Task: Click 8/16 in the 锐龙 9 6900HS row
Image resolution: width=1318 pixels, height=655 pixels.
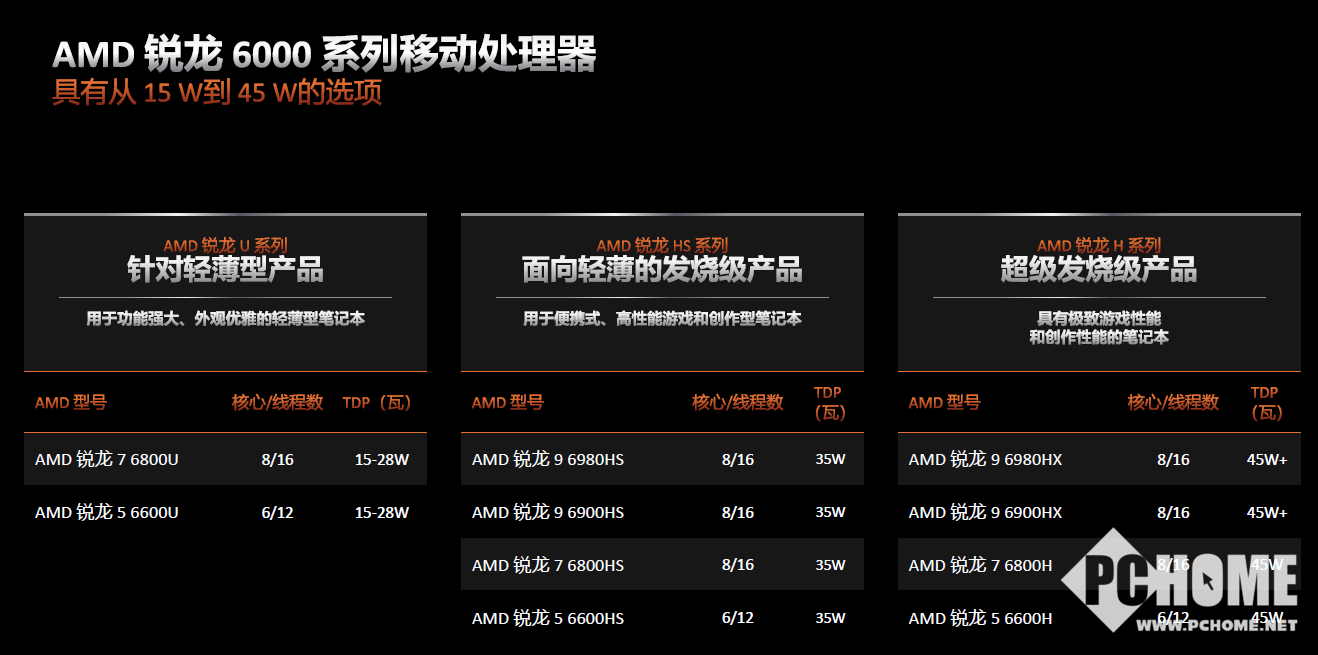Action: click(738, 513)
